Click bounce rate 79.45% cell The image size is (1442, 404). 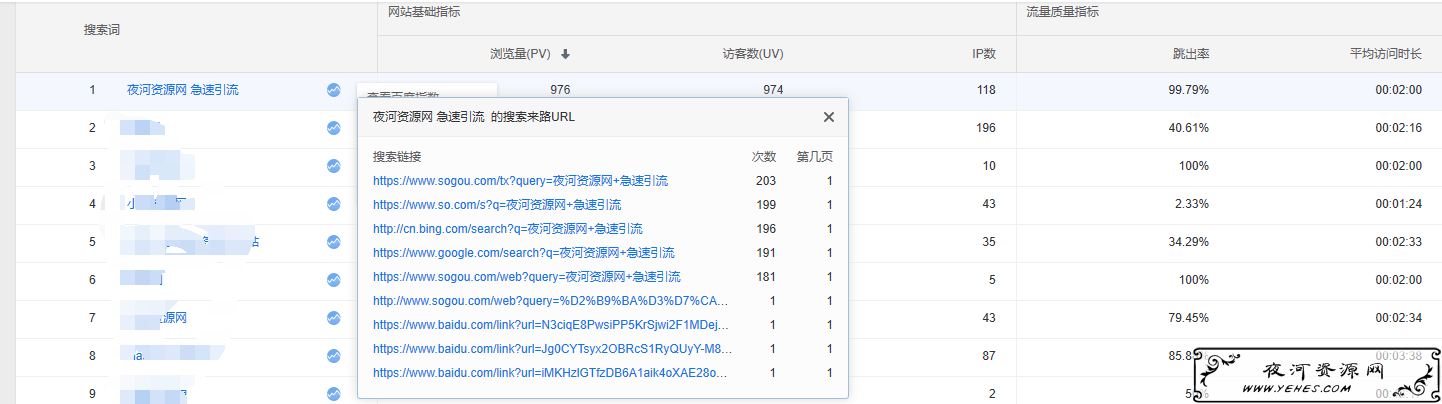coord(1189,318)
